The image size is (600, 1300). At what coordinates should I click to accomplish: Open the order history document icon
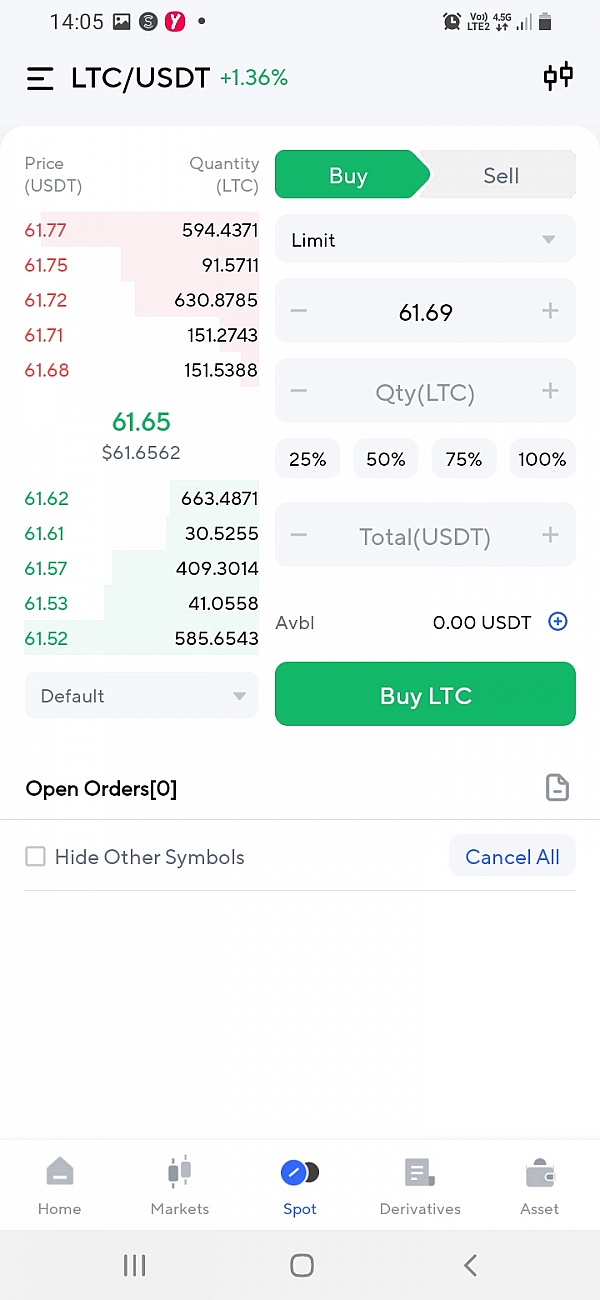pyautogui.click(x=557, y=788)
